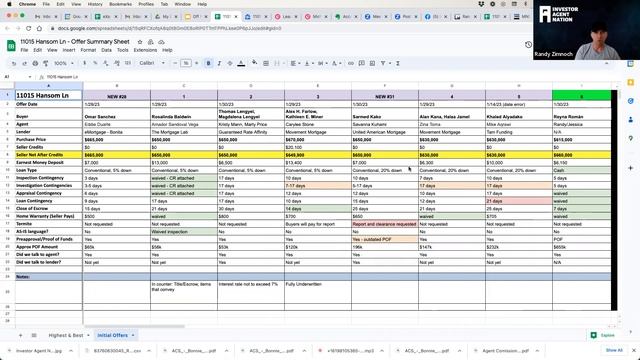Click the get add-ons plus icon in side panel

tap(631, 168)
